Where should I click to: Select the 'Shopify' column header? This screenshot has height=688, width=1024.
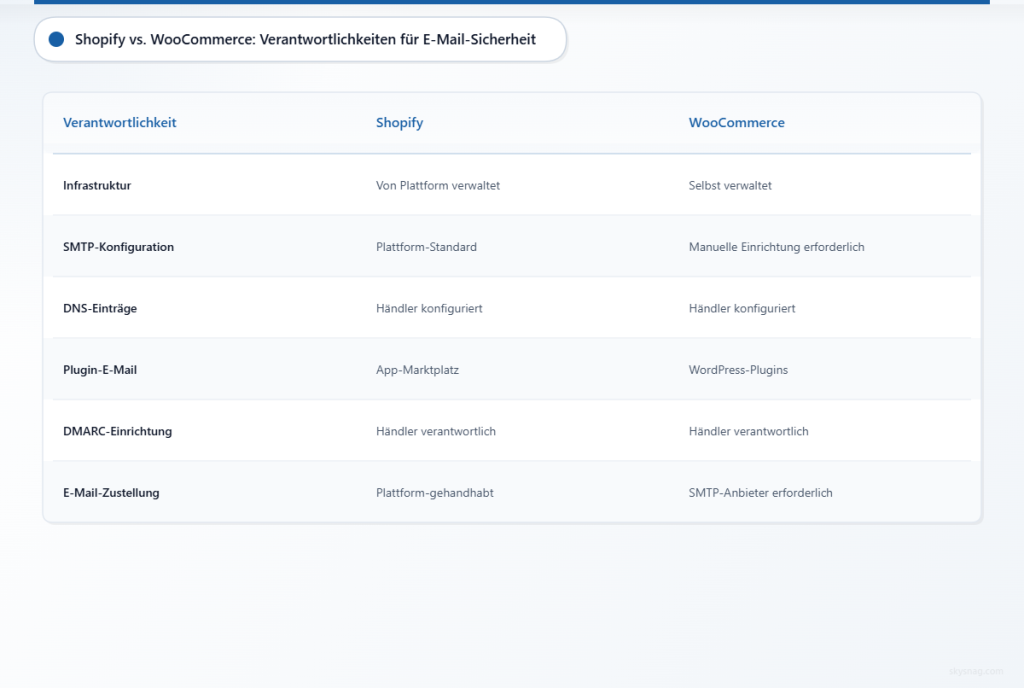click(400, 123)
